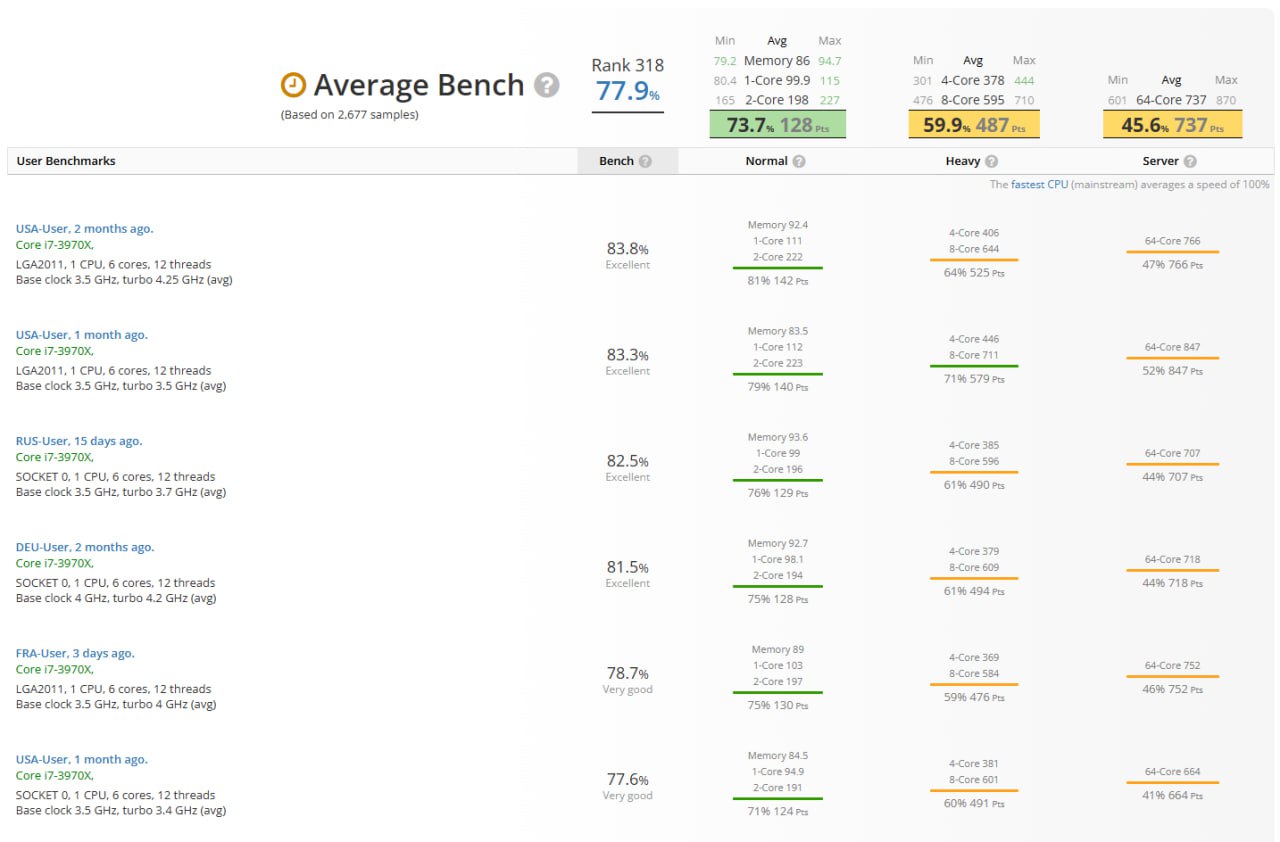Select the Server column header
The image size is (1280, 842).
click(1160, 161)
